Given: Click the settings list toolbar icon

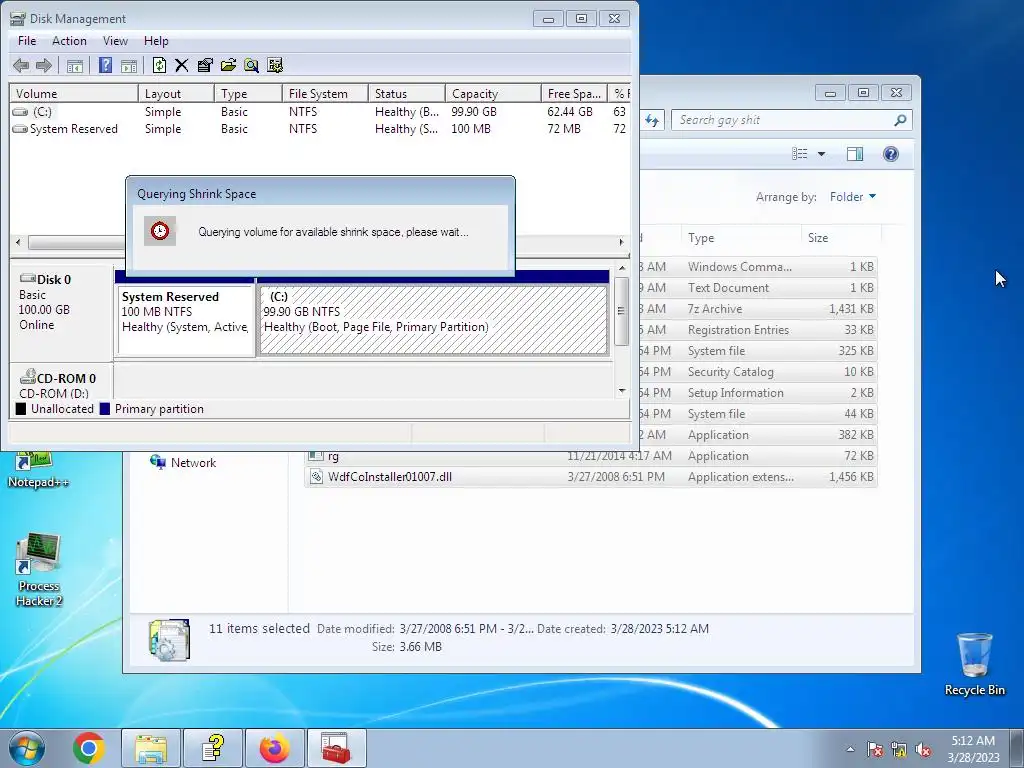Looking at the screenshot, I should tap(275, 65).
